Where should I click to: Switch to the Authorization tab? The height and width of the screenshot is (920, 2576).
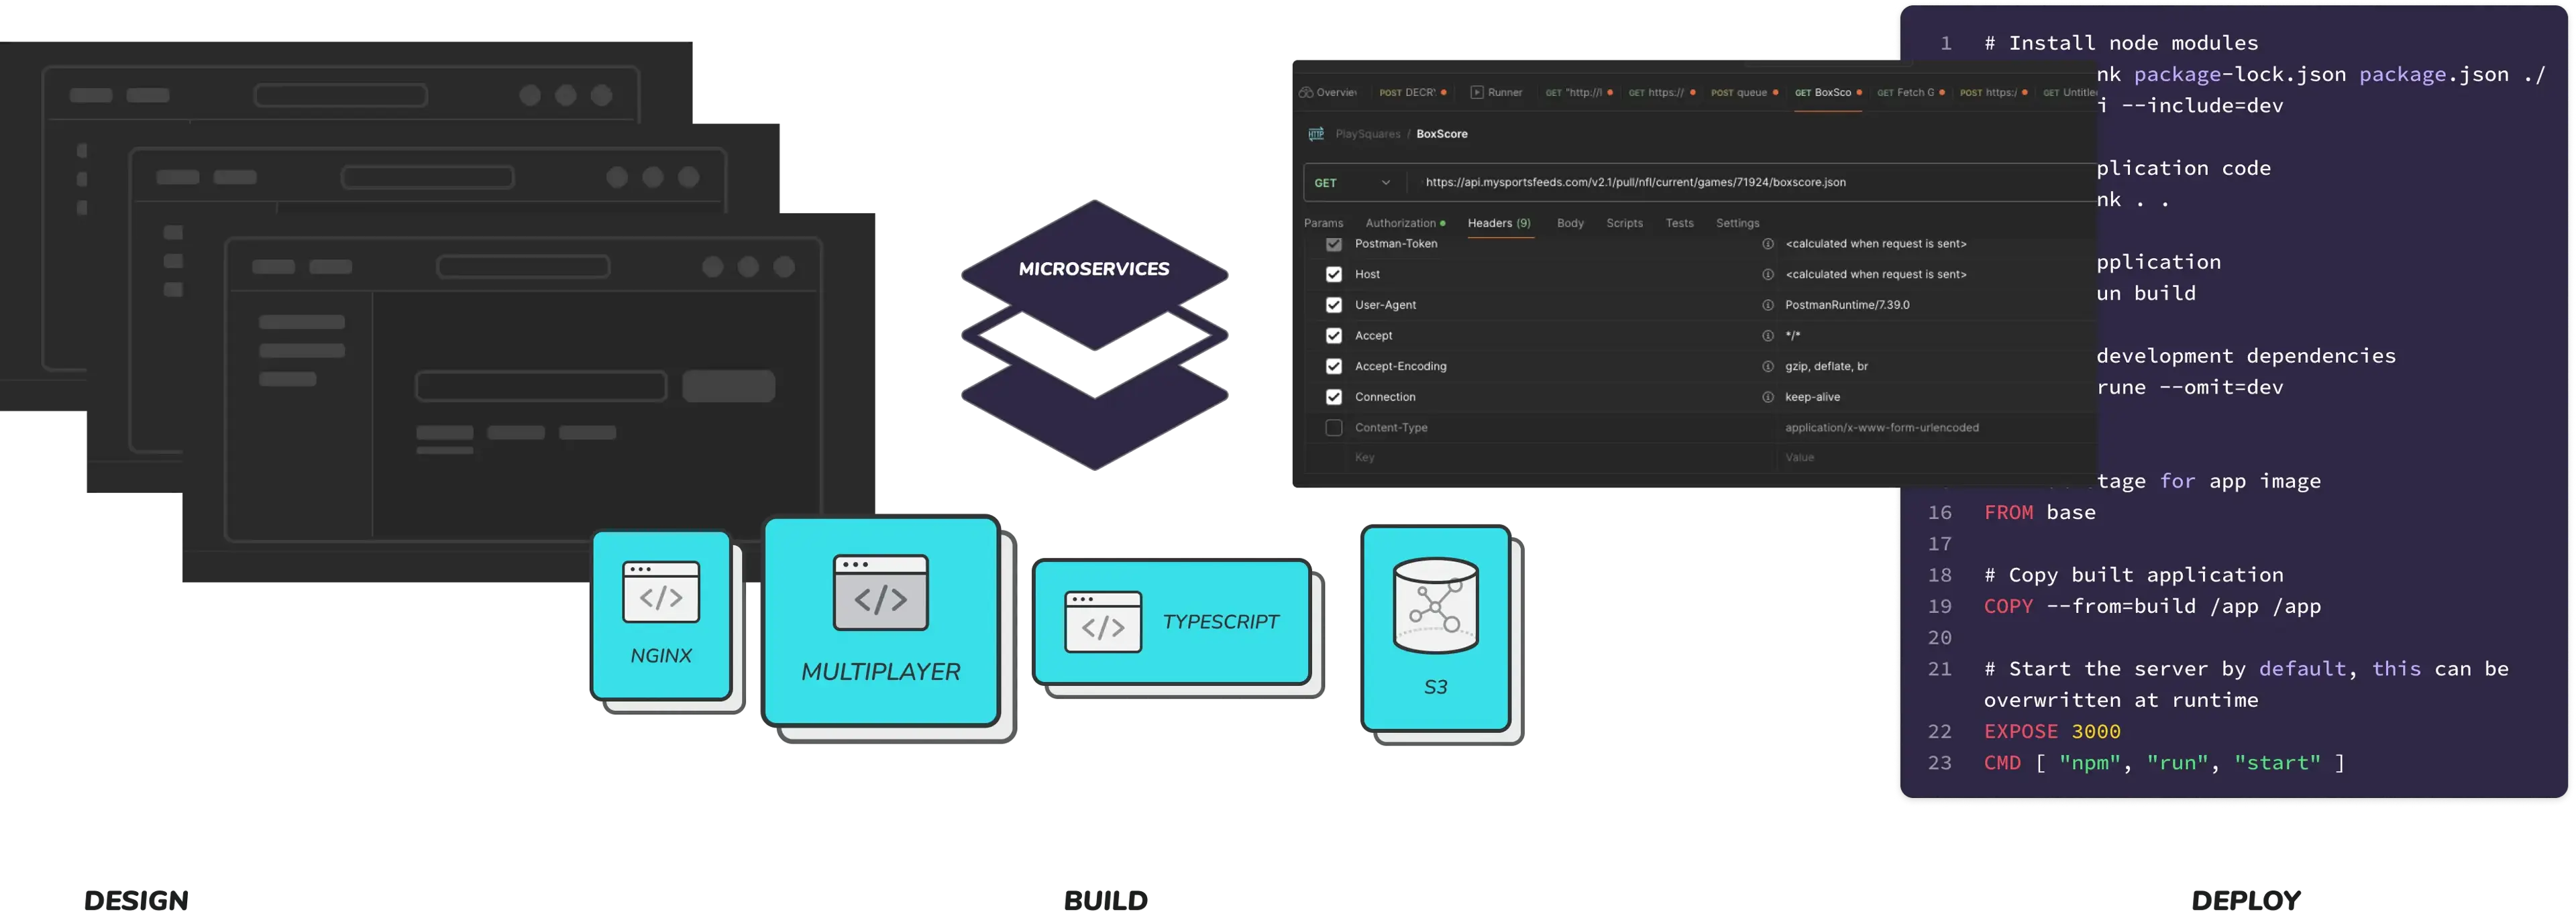1405,223
